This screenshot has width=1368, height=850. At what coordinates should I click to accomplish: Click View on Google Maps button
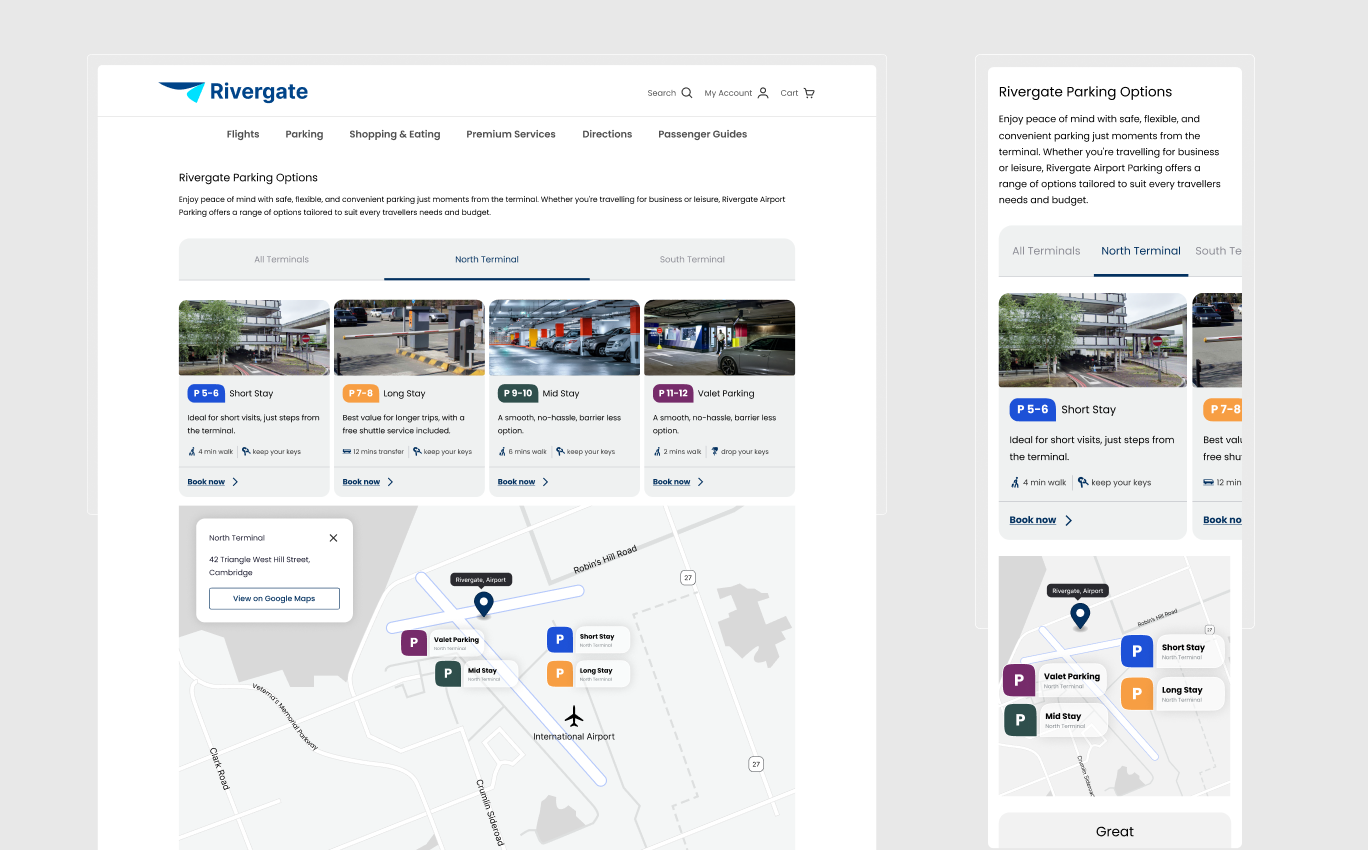(x=274, y=599)
